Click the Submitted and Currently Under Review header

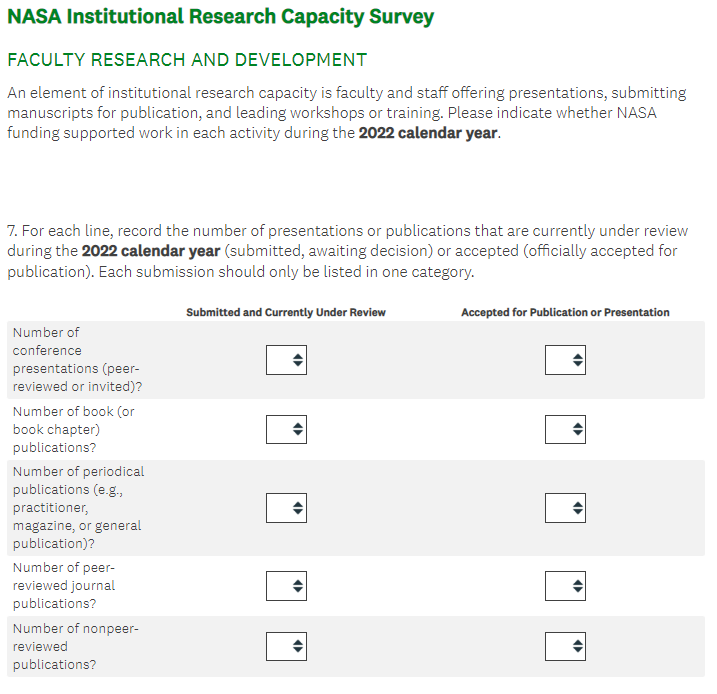tap(286, 312)
